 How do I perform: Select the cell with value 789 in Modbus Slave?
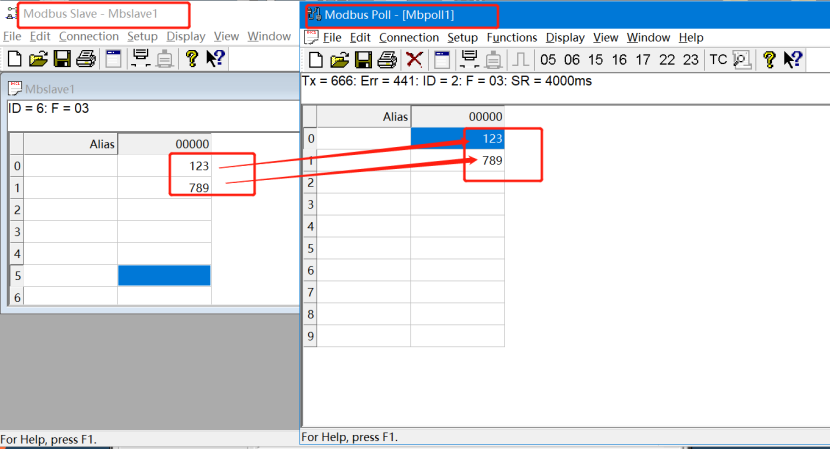tap(164, 187)
